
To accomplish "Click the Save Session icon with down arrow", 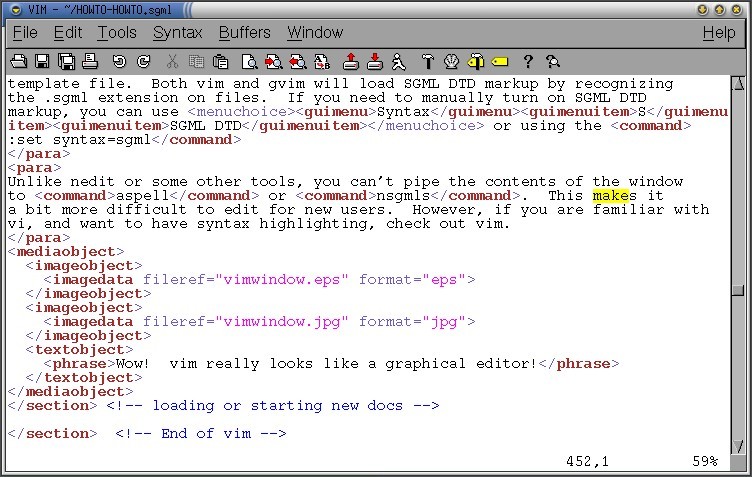I will click(375, 61).
